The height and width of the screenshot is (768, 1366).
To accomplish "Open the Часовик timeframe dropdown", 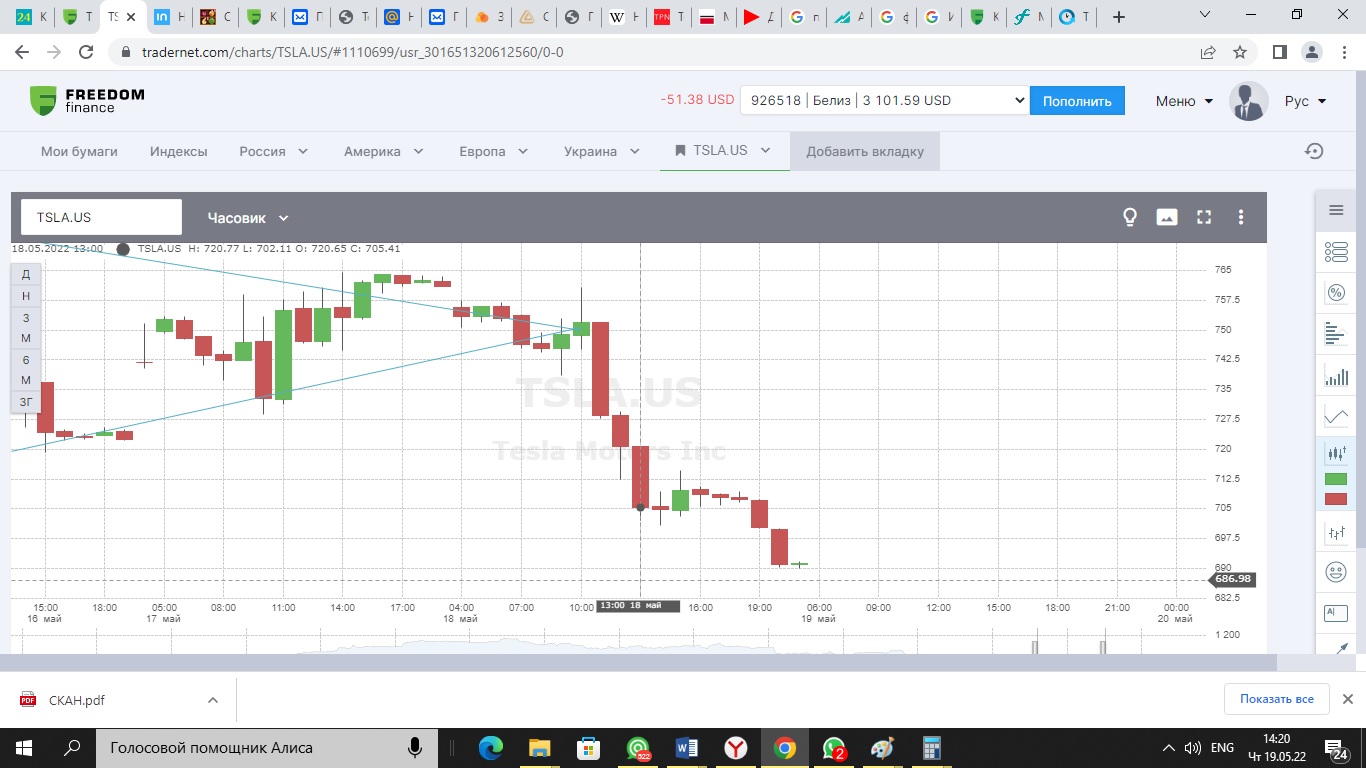I will pyautogui.click(x=248, y=217).
